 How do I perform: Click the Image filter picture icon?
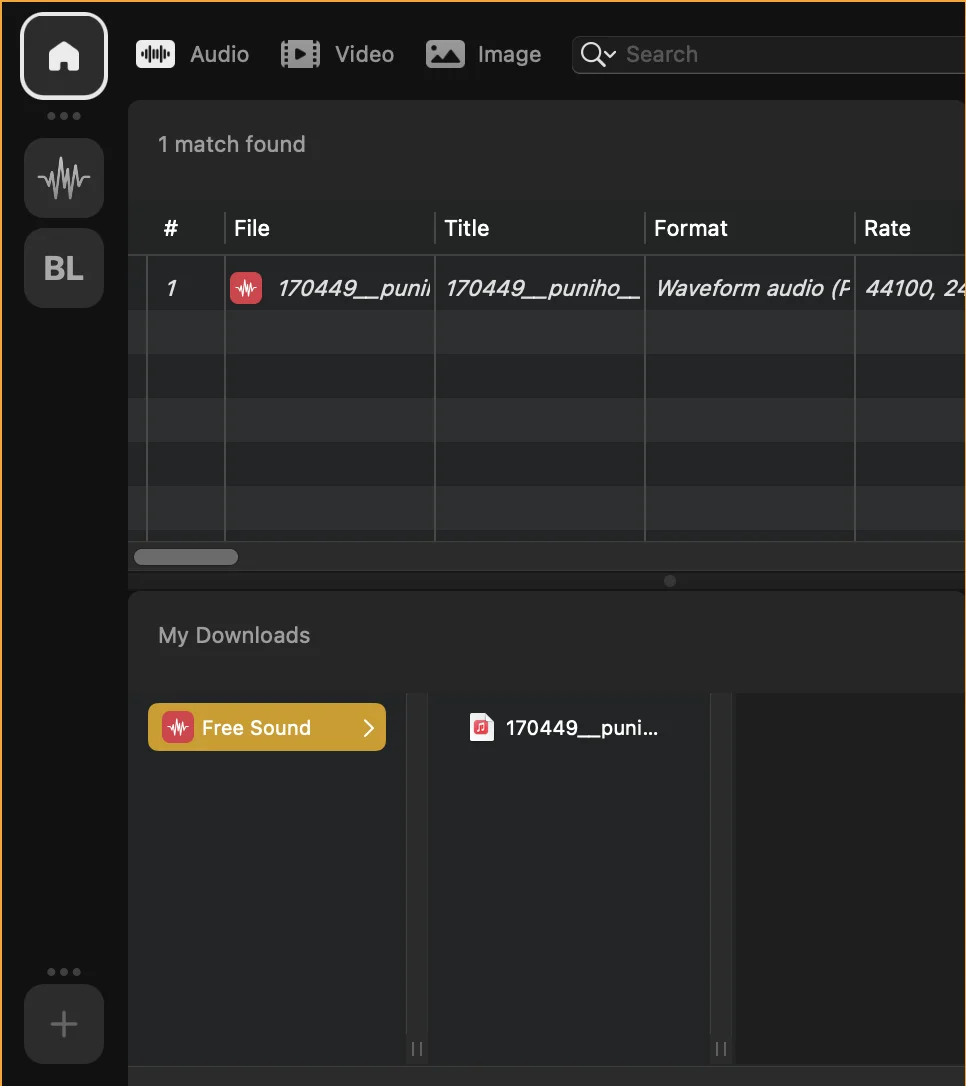445,54
